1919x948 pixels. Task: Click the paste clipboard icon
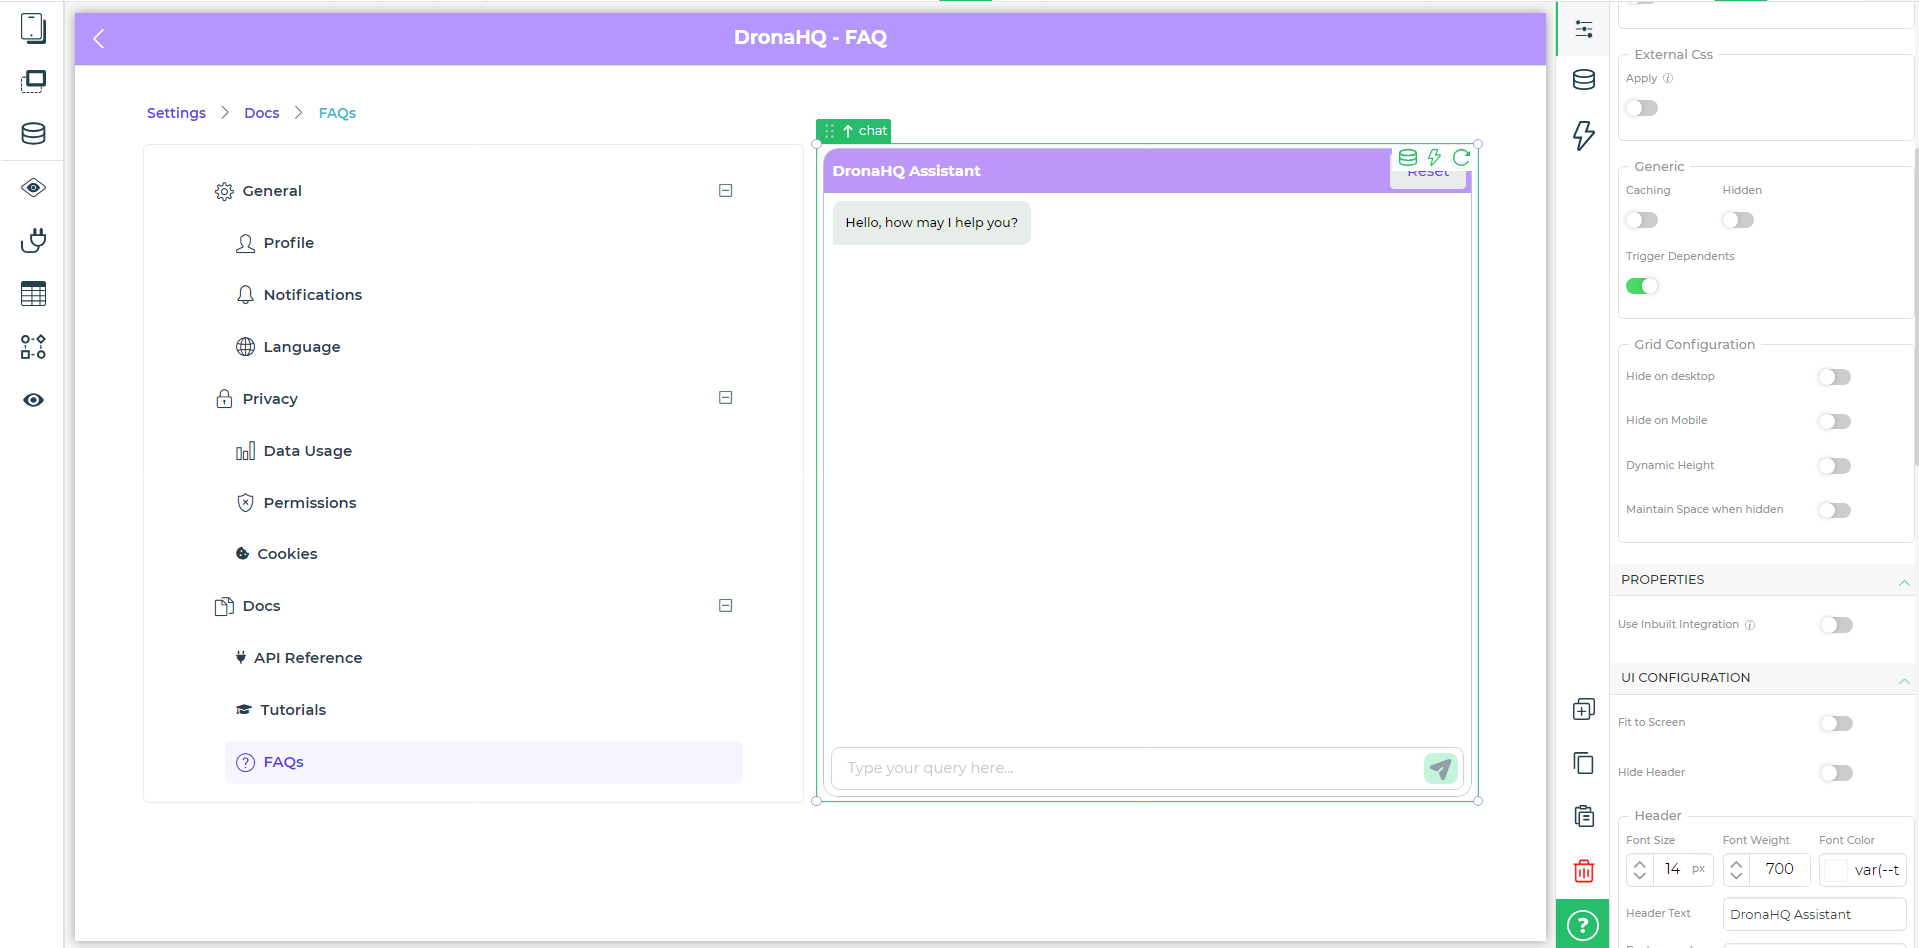pyautogui.click(x=1584, y=816)
